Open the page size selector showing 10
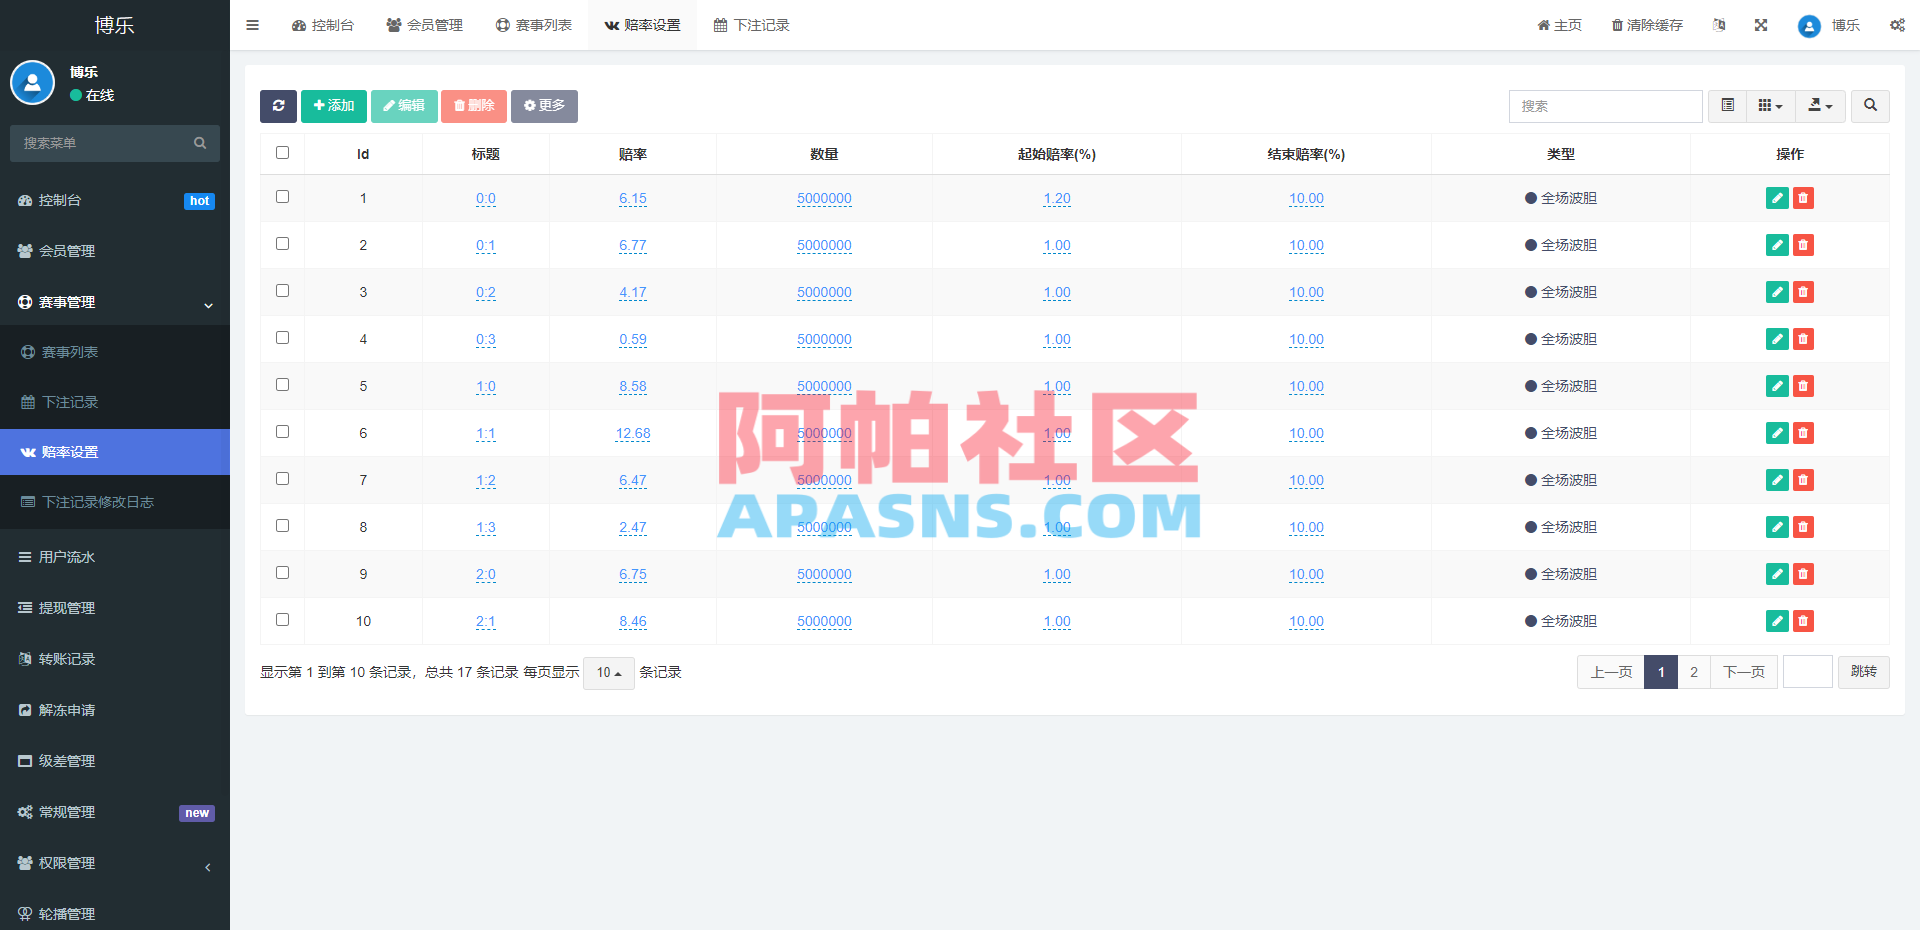Viewport: 1920px width, 930px height. pos(608,673)
